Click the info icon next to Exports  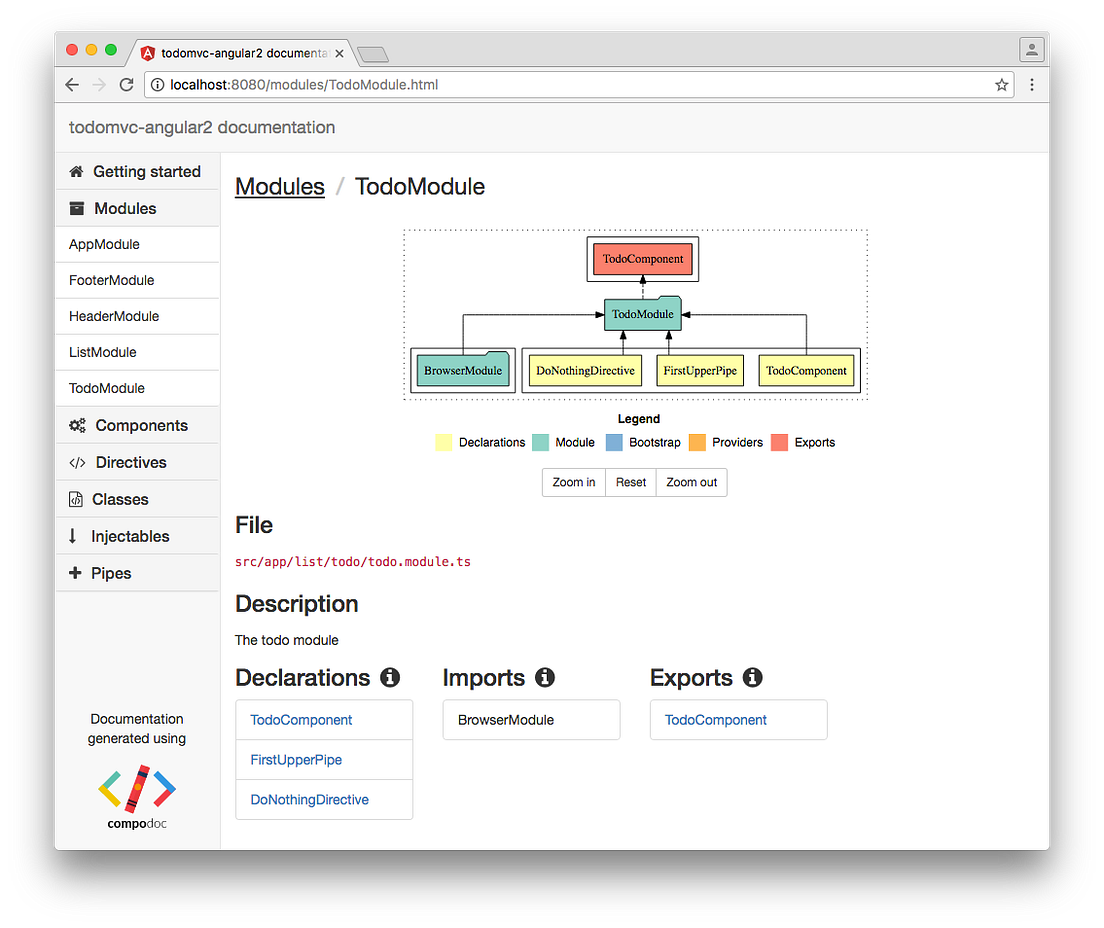[x=753, y=677]
